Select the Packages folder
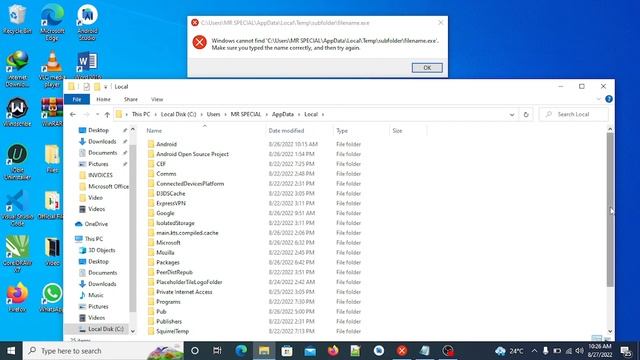Image resolution: width=640 pixels, height=360 pixels. pos(168,262)
